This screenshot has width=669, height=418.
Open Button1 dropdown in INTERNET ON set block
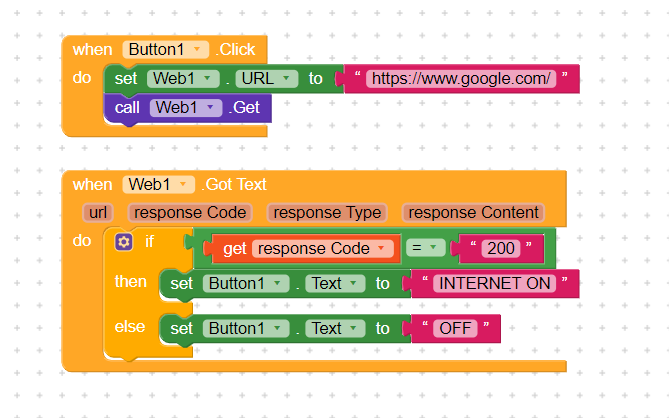click(x=246, y=283)
